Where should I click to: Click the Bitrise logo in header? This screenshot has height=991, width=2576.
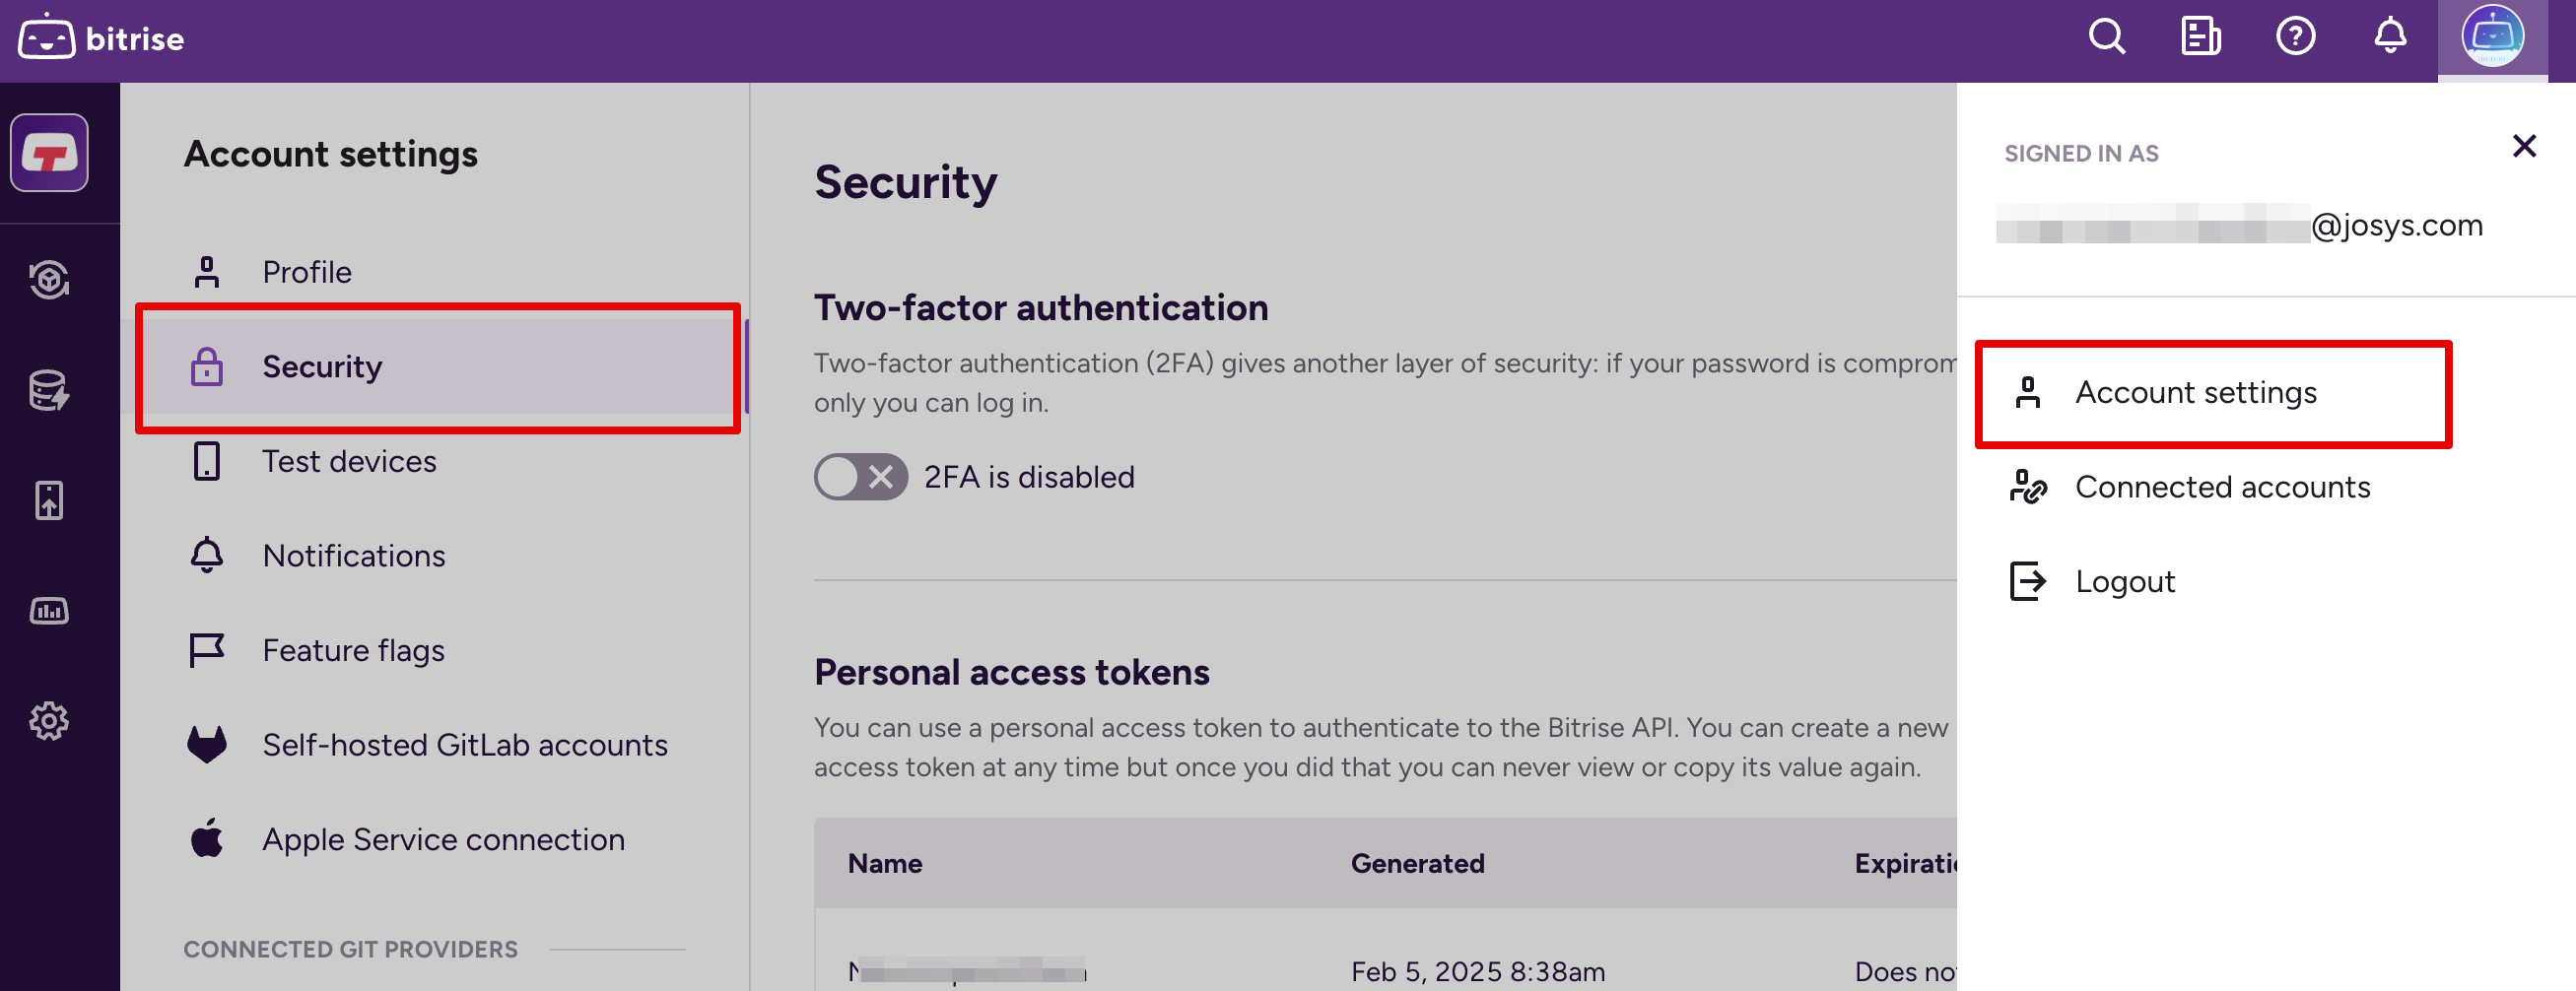tap(101, 38)
